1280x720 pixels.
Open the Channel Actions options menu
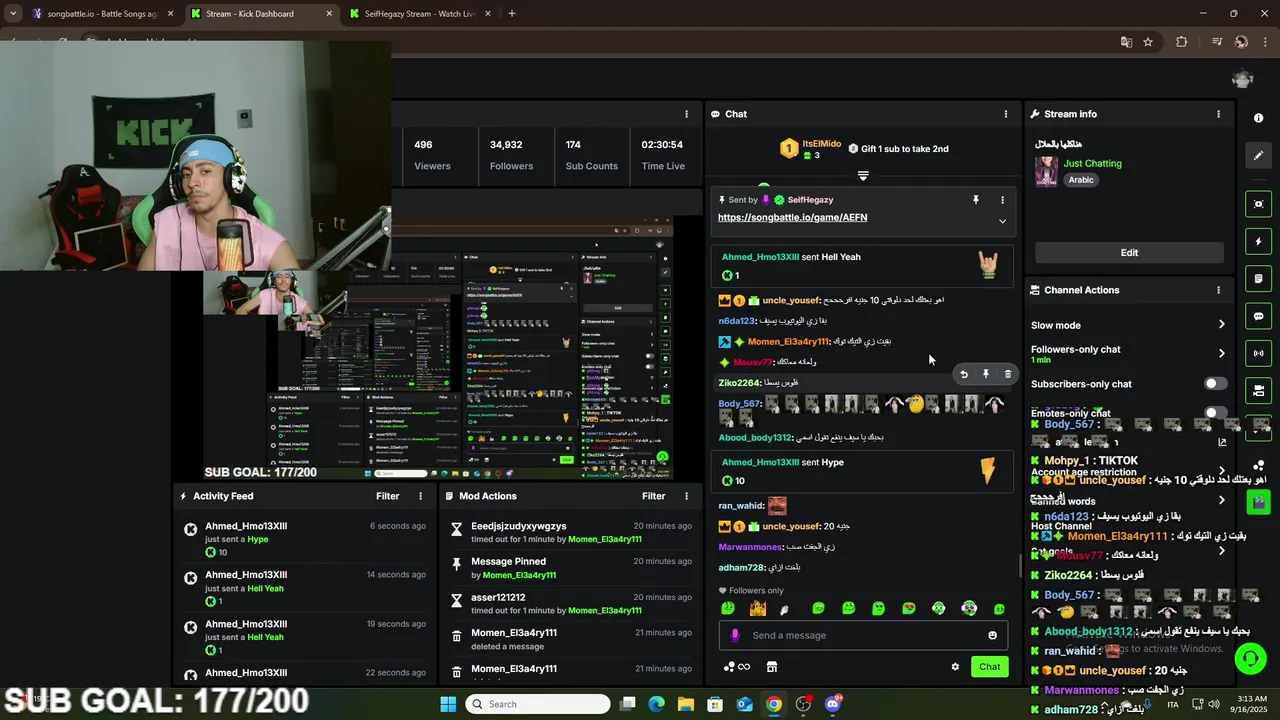point(1218,290)
